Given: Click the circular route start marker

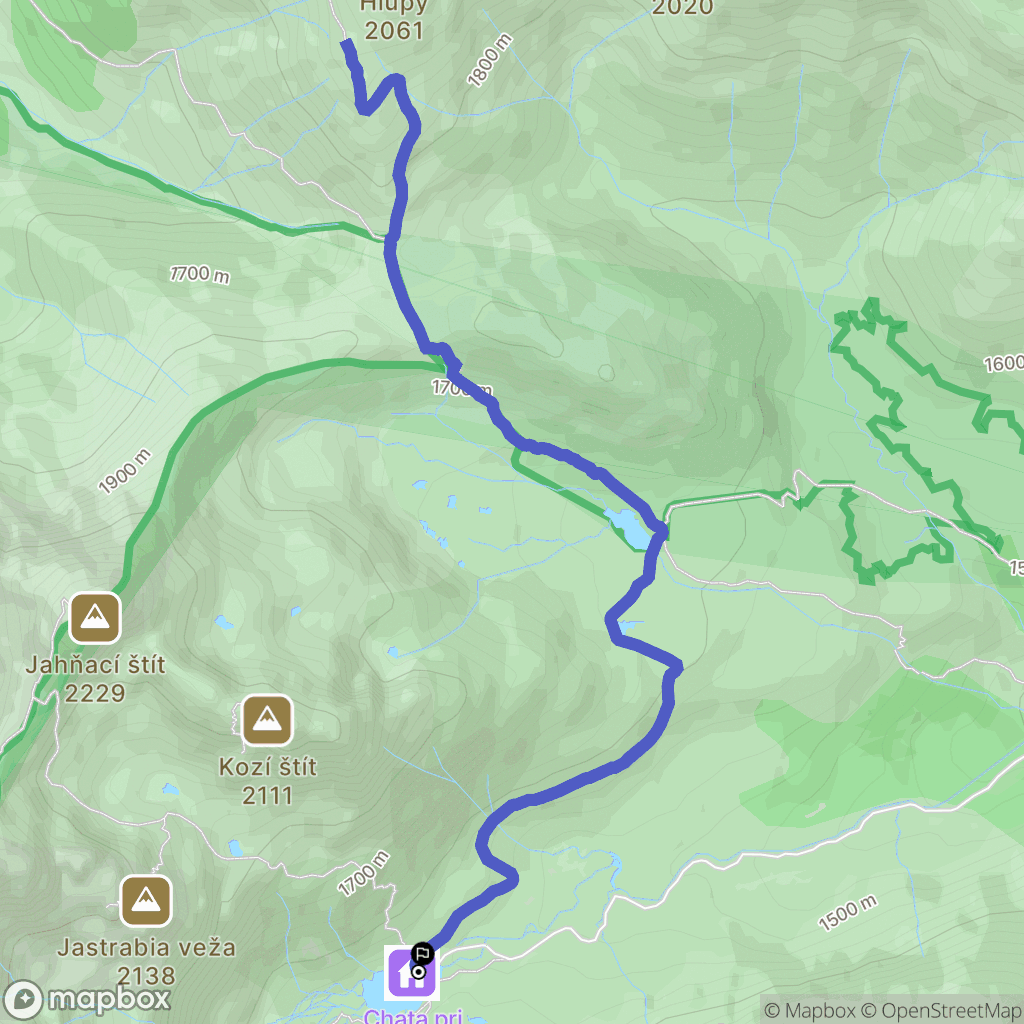Looking at the screenshot, I should (419, 972).
